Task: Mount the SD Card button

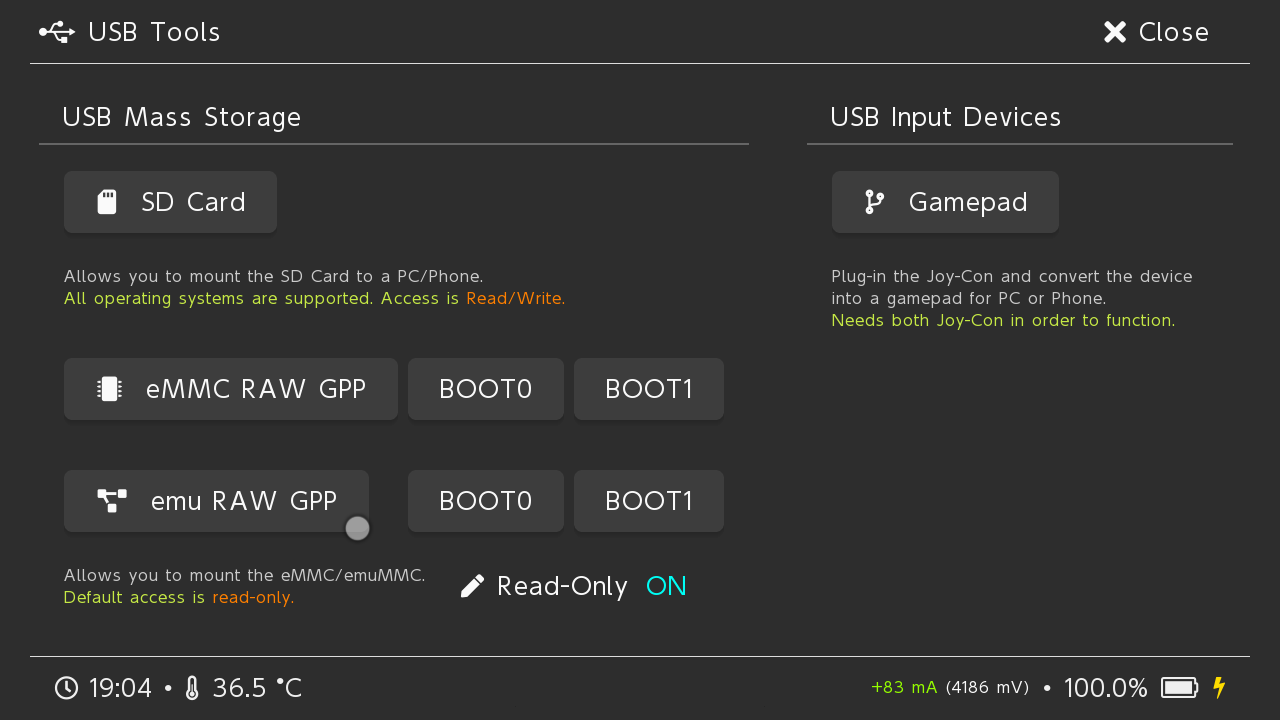Action: click(x=170, y=202)
